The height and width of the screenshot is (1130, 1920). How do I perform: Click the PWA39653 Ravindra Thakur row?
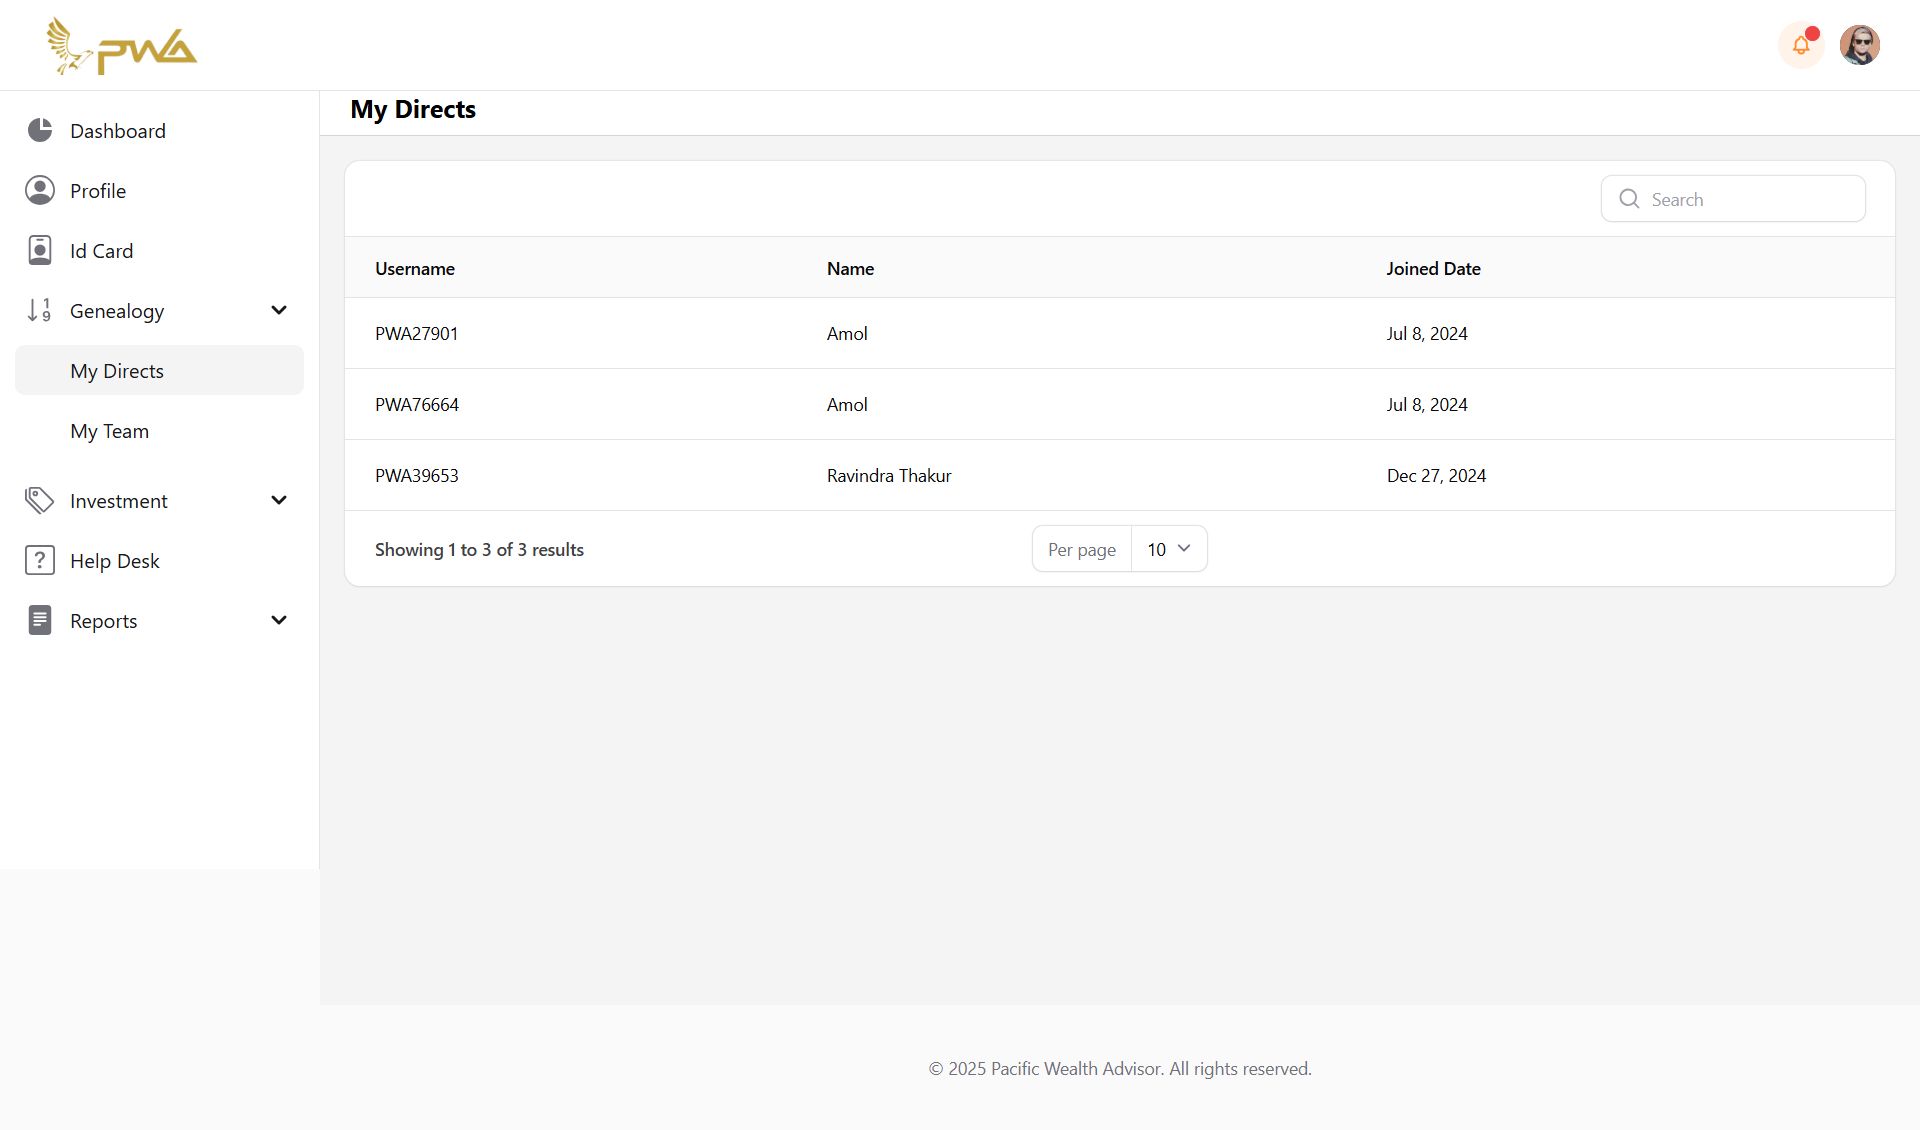pyautogui.click(x=889, y=475)
